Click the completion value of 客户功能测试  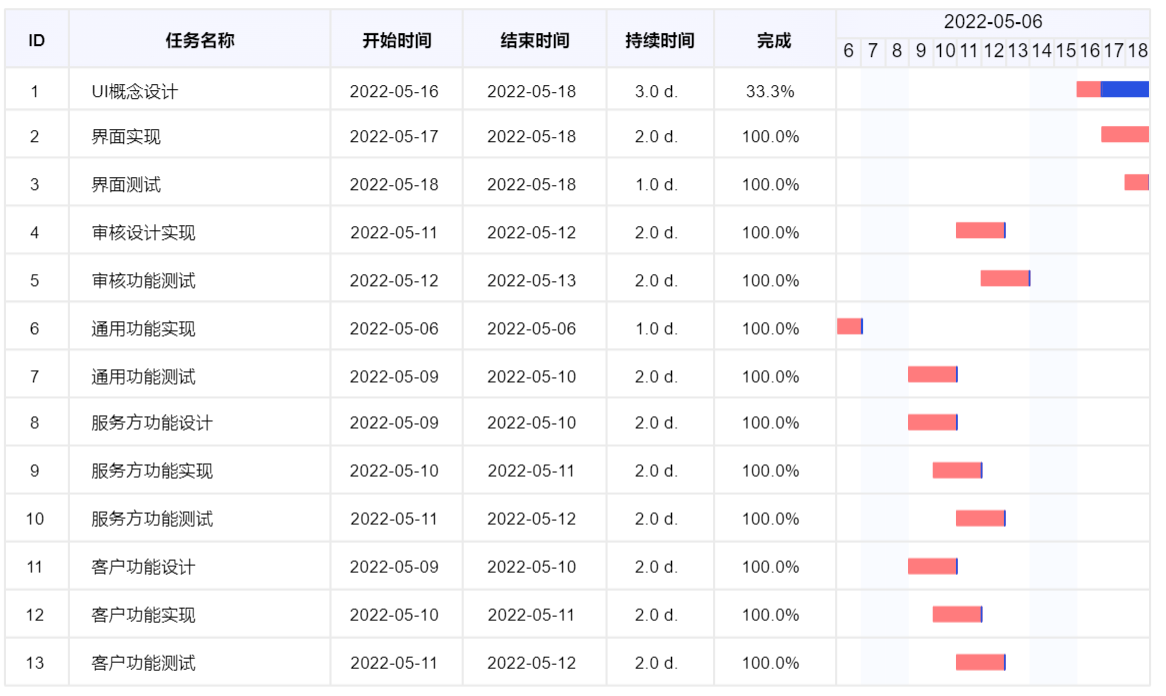tap(770, 663)
